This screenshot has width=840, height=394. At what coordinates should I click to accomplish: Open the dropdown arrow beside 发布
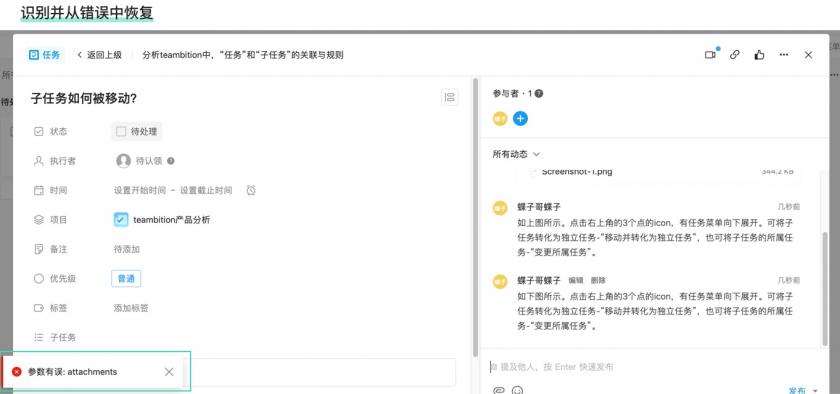[816, 390]
